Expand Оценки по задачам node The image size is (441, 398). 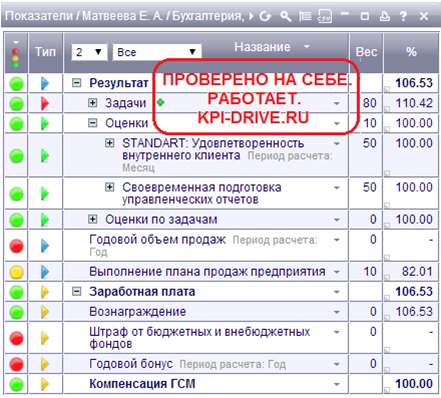point(93,219)
